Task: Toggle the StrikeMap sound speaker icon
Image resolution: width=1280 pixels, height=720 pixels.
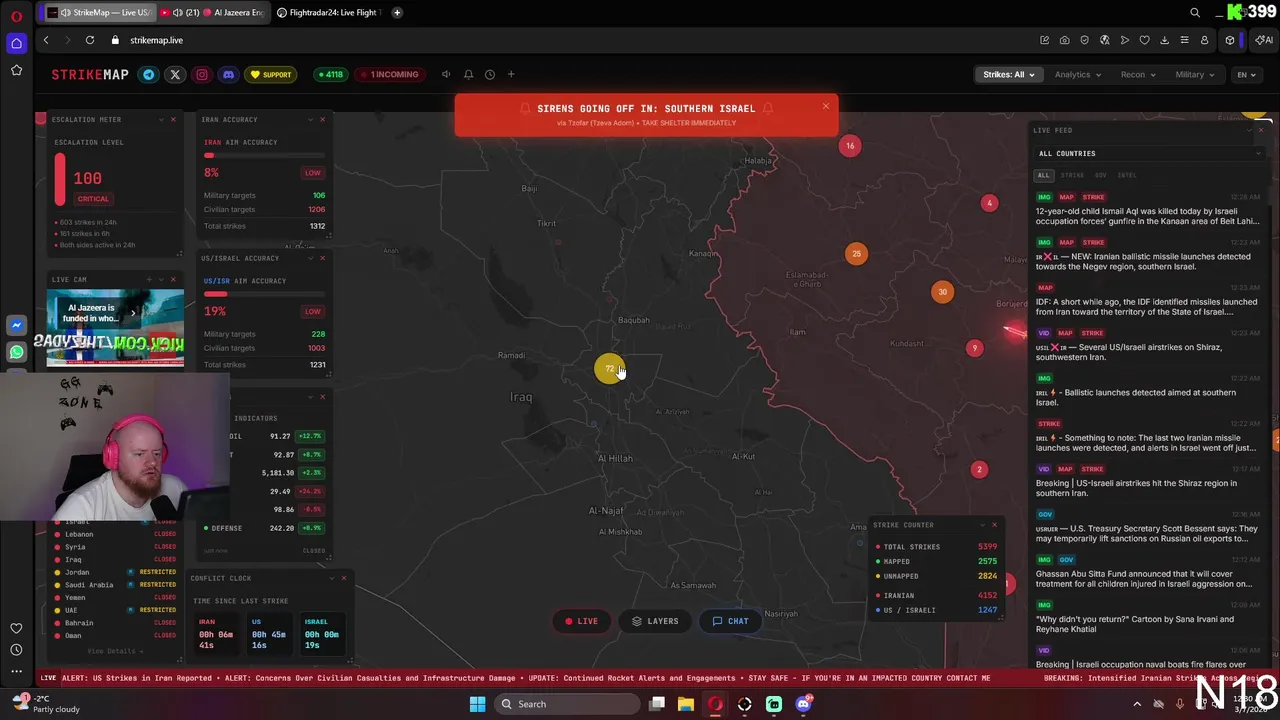Action: coord(446,74)
